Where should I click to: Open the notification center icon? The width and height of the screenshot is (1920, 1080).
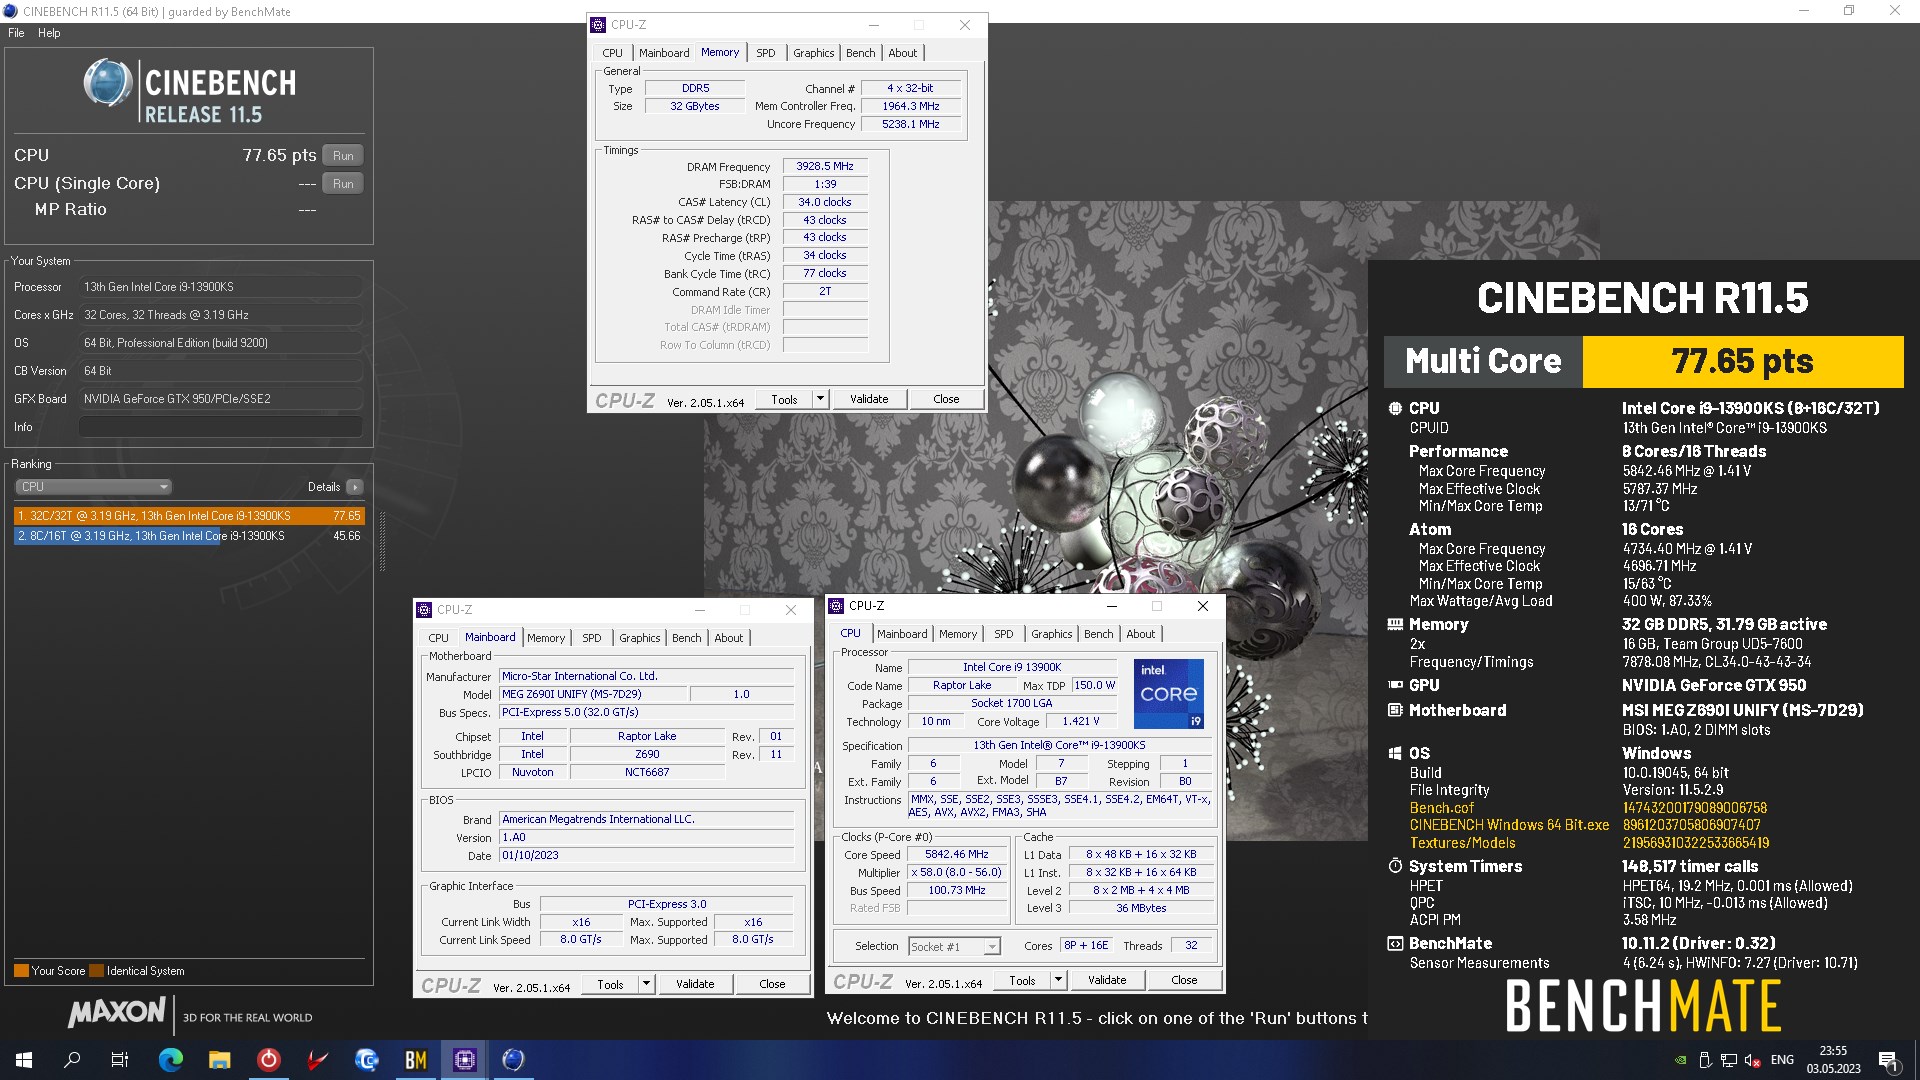click(x=1888, y=1060)
